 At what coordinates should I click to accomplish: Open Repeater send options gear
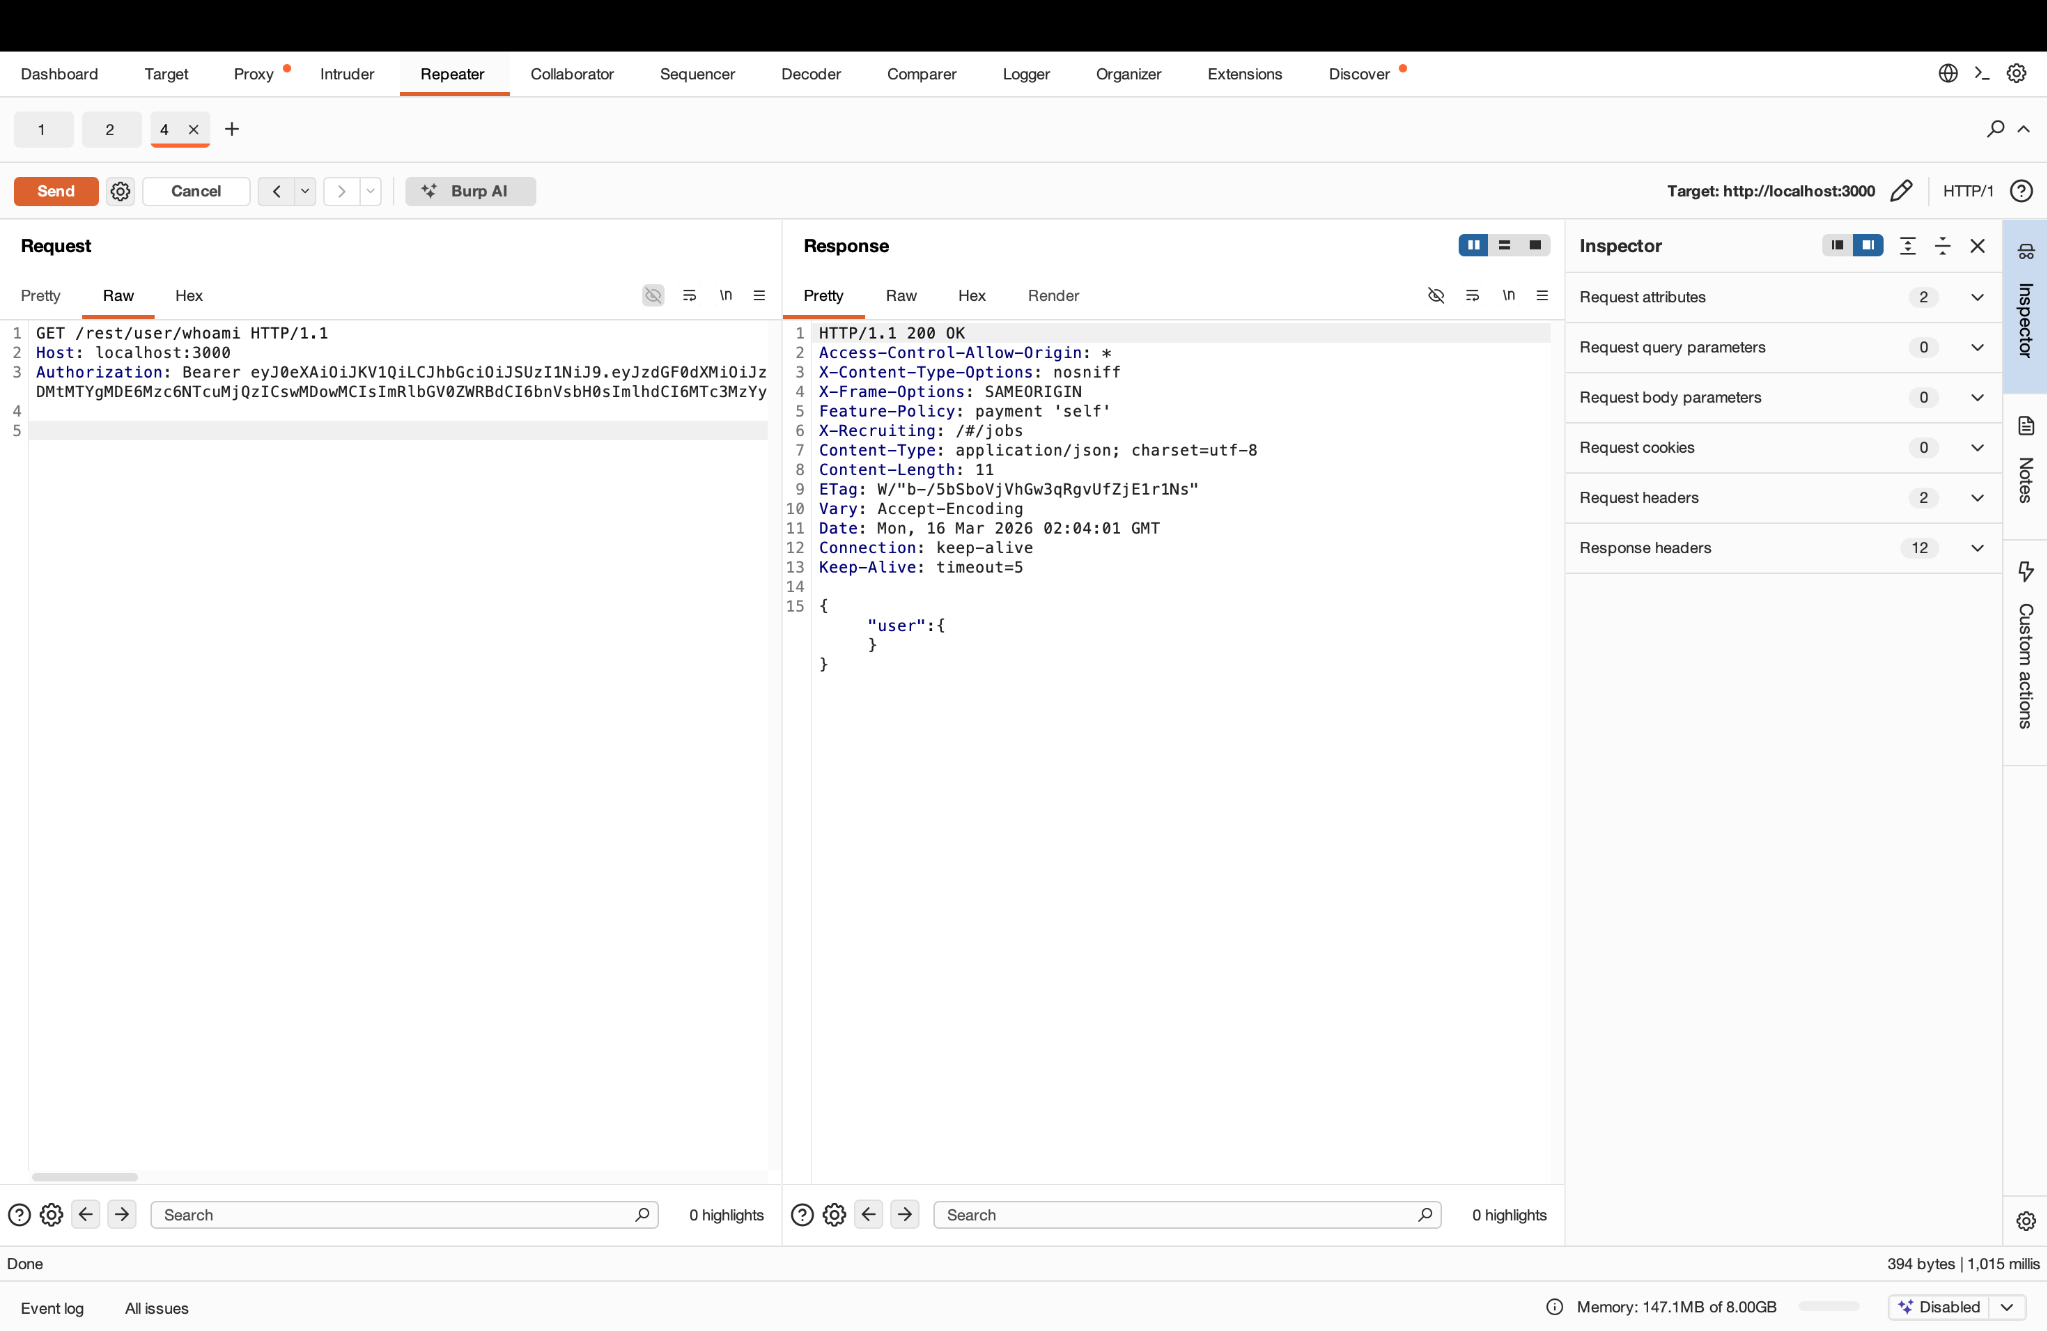point(120,191)
